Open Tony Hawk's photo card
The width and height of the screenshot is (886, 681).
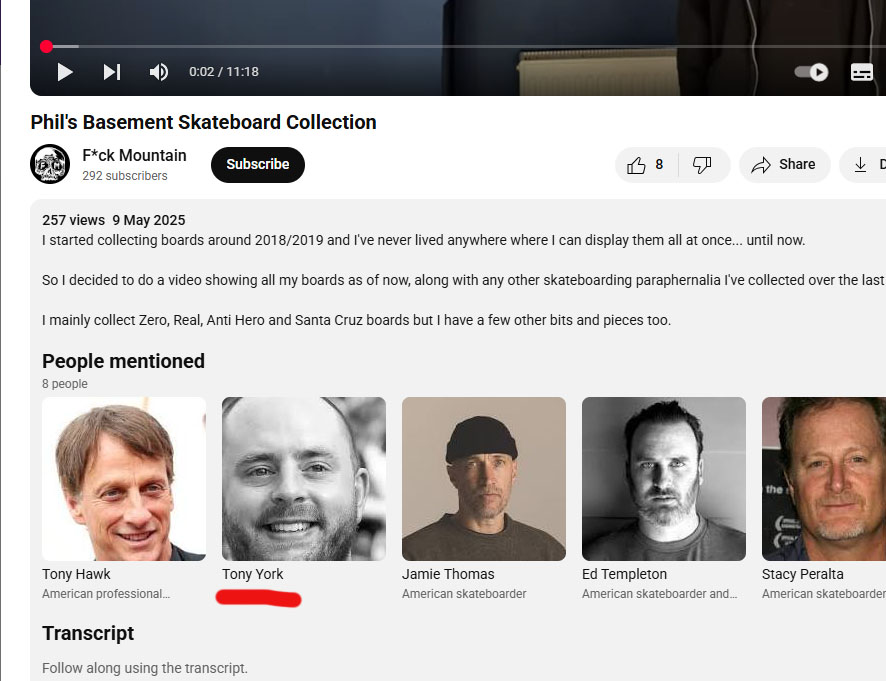124,478
